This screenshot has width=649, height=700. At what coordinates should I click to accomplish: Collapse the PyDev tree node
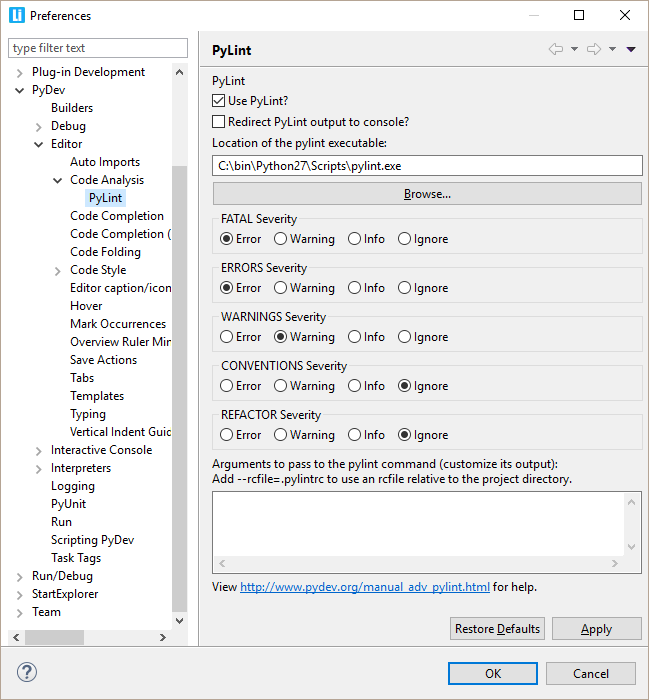click(20, 91)
